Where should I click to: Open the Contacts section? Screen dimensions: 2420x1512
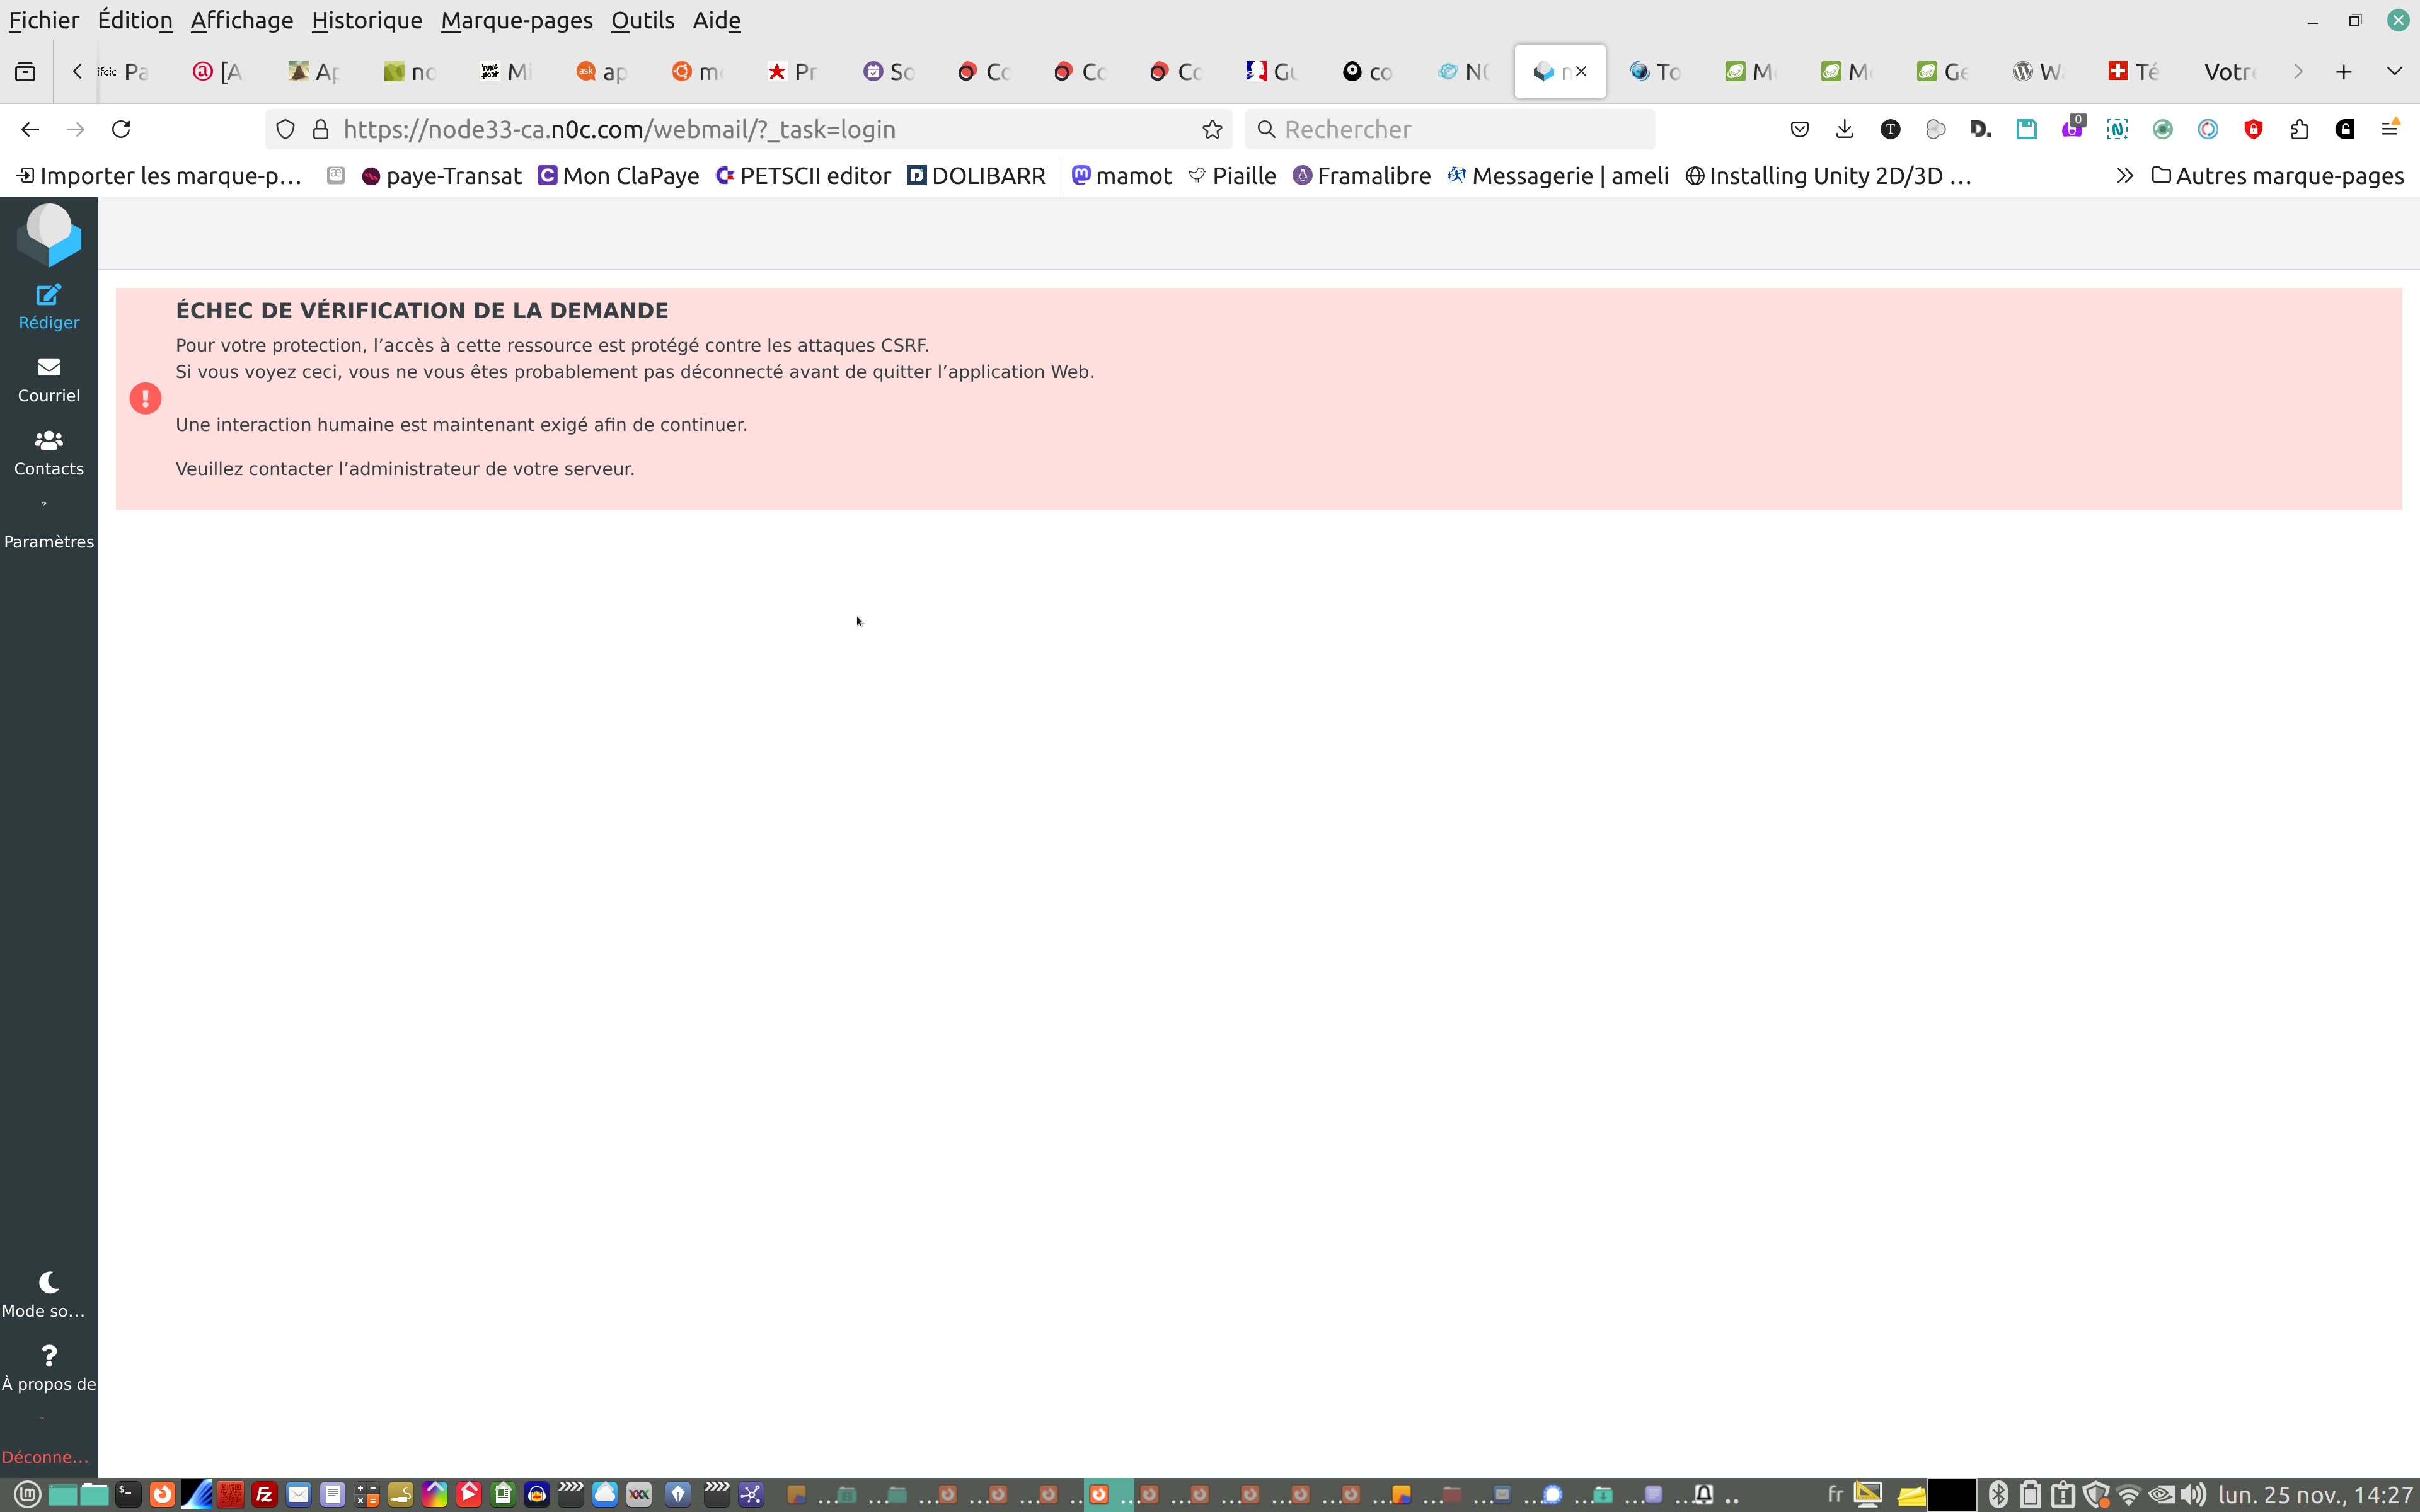[48, 452]
